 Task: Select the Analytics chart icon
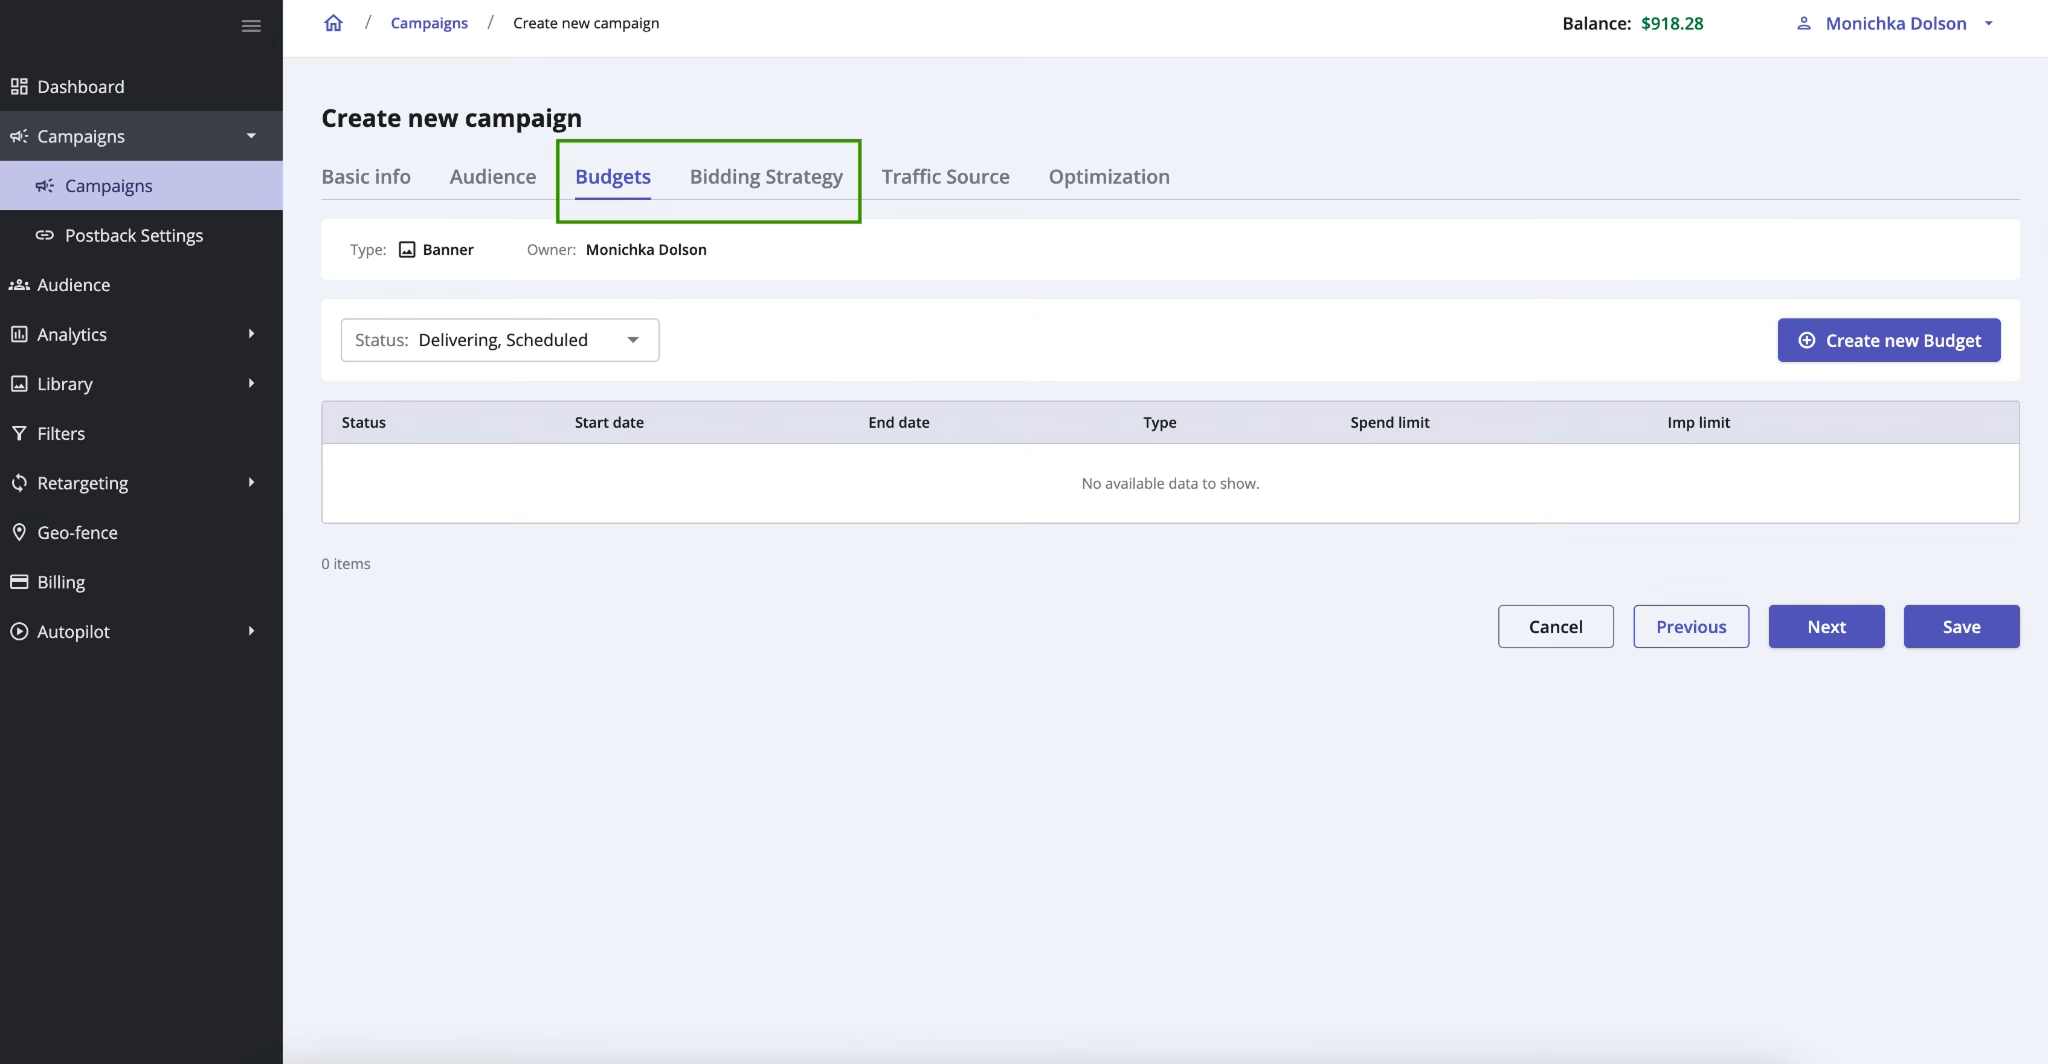[x=19, y=334]
